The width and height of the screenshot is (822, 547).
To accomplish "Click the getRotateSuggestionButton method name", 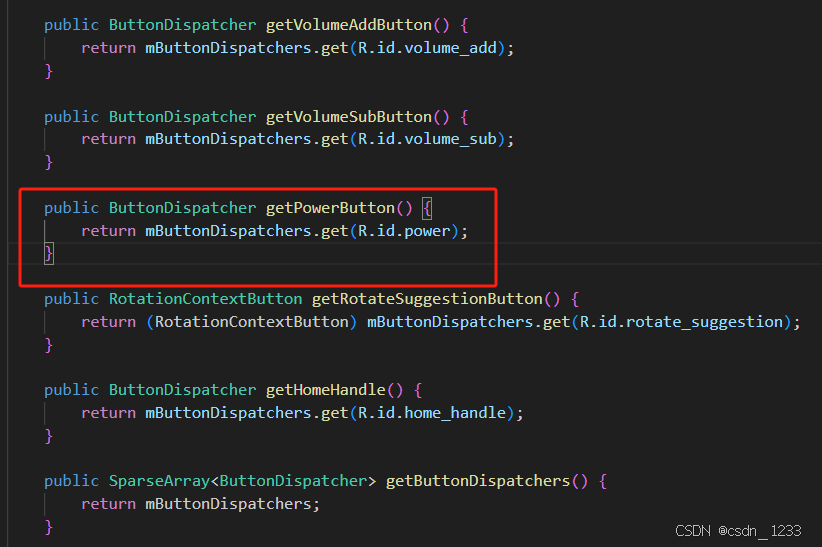I will point(427,299).
